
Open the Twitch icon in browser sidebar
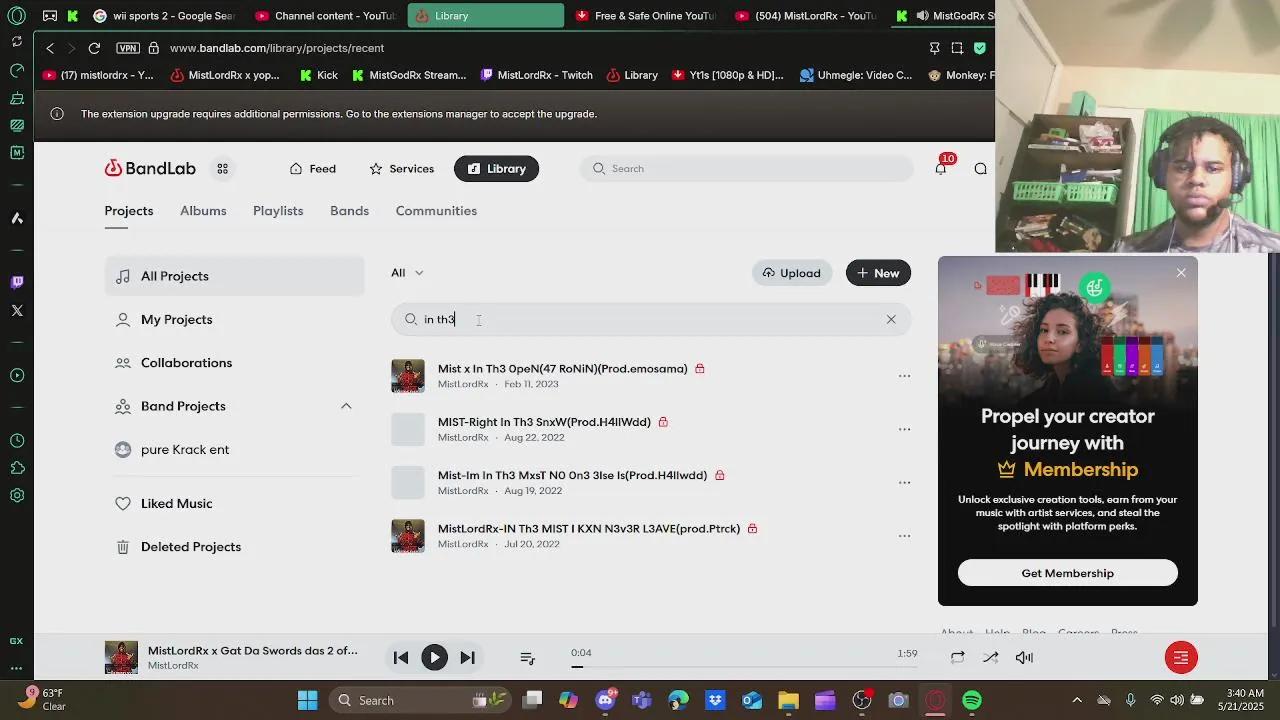[17, 283]
